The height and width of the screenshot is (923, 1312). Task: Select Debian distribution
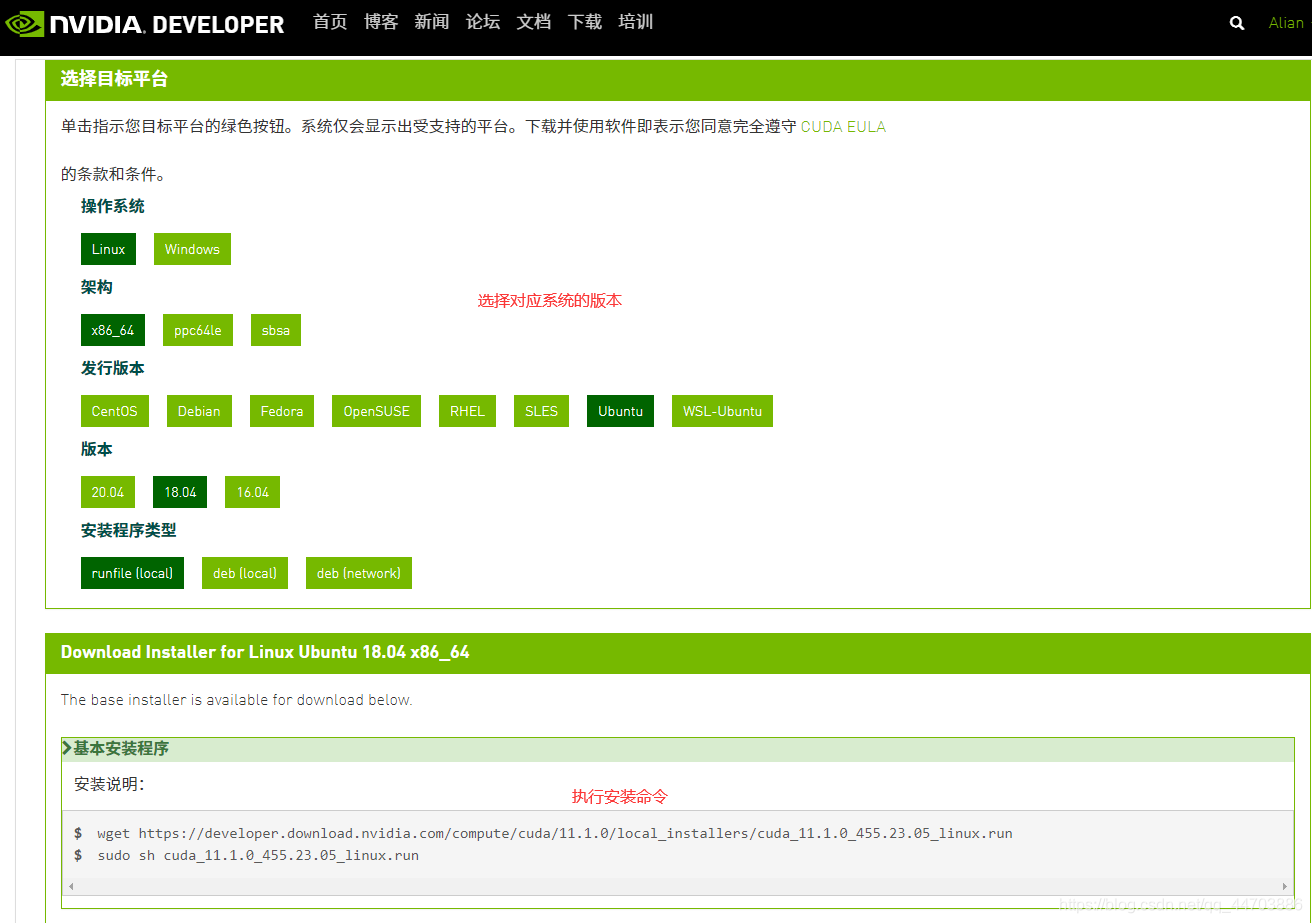pyautogui.click(x=199, y=411)
